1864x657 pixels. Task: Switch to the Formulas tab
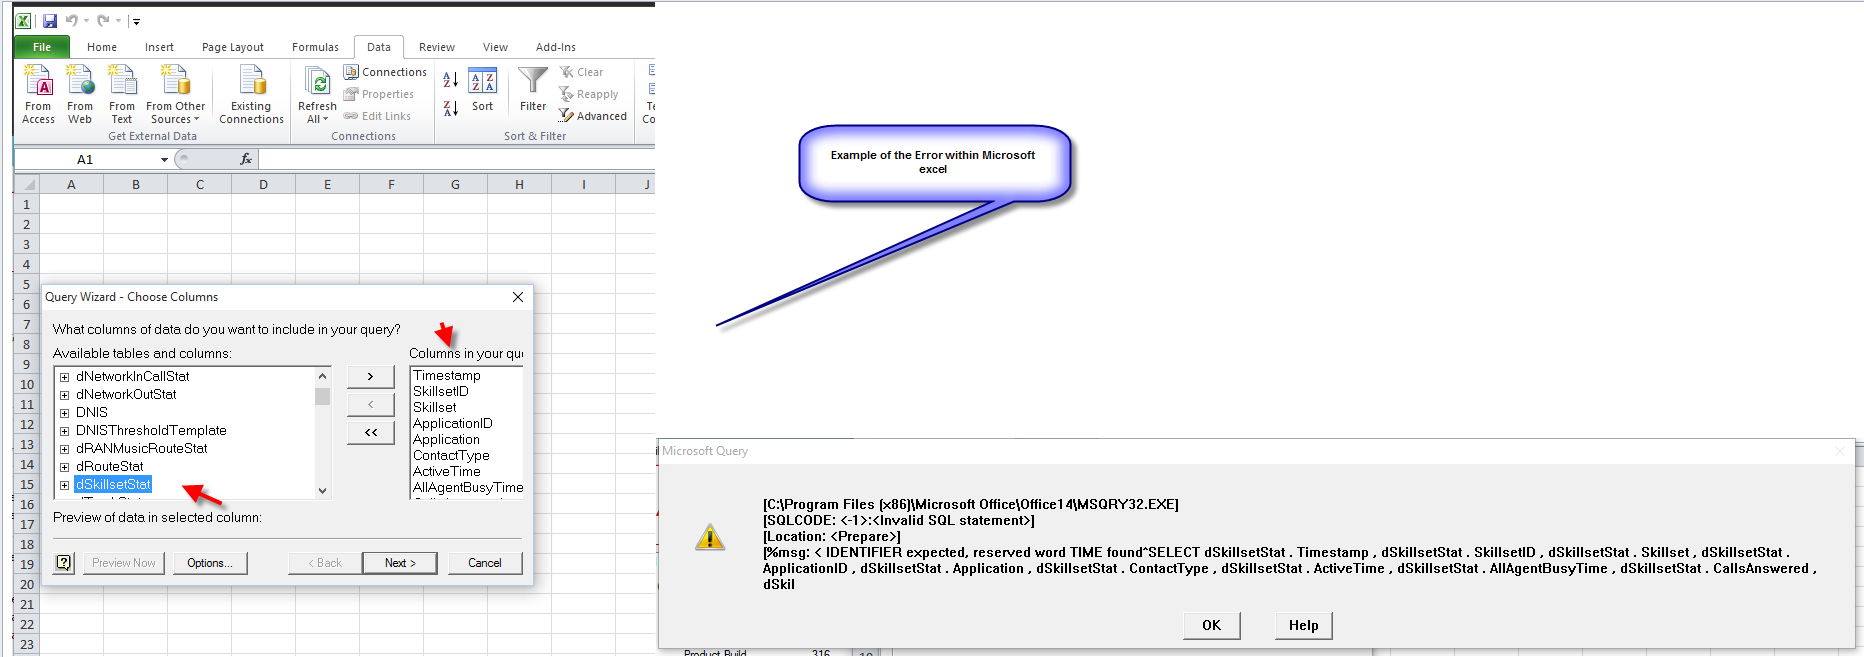tap(315, 47)
